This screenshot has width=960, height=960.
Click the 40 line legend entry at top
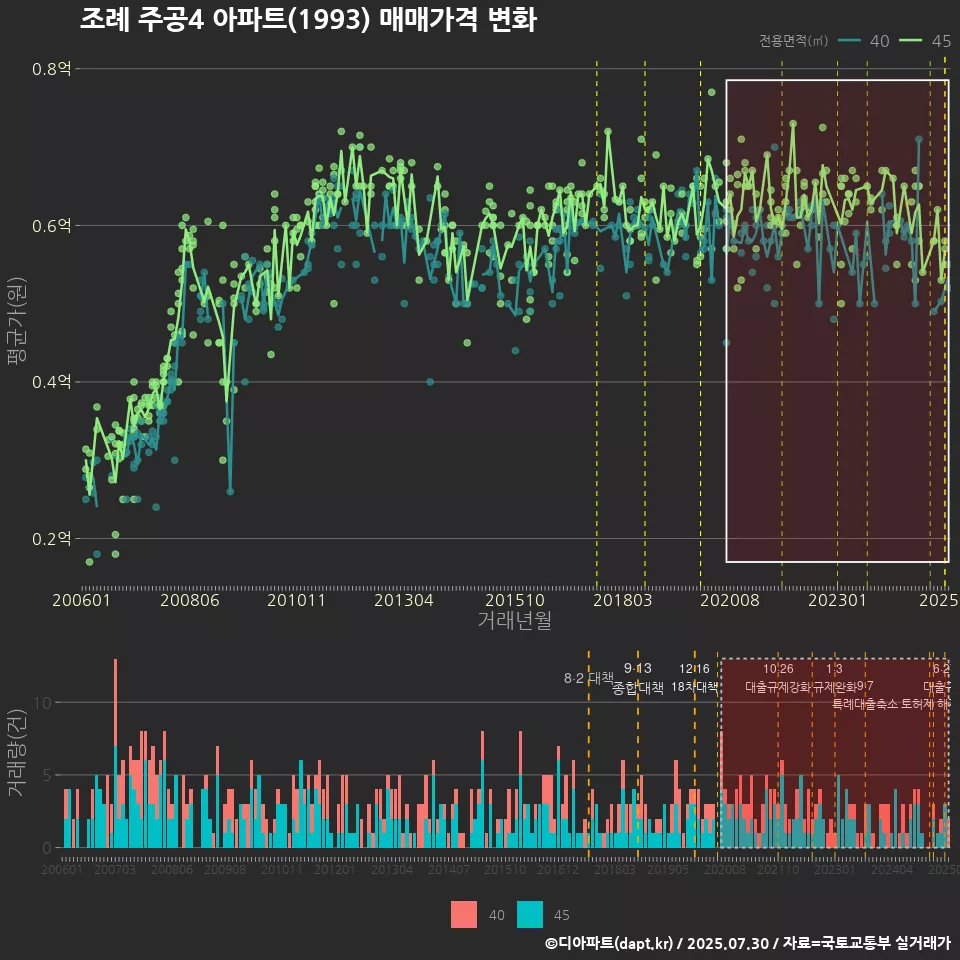pyautogui.click(x=863, y=41)
